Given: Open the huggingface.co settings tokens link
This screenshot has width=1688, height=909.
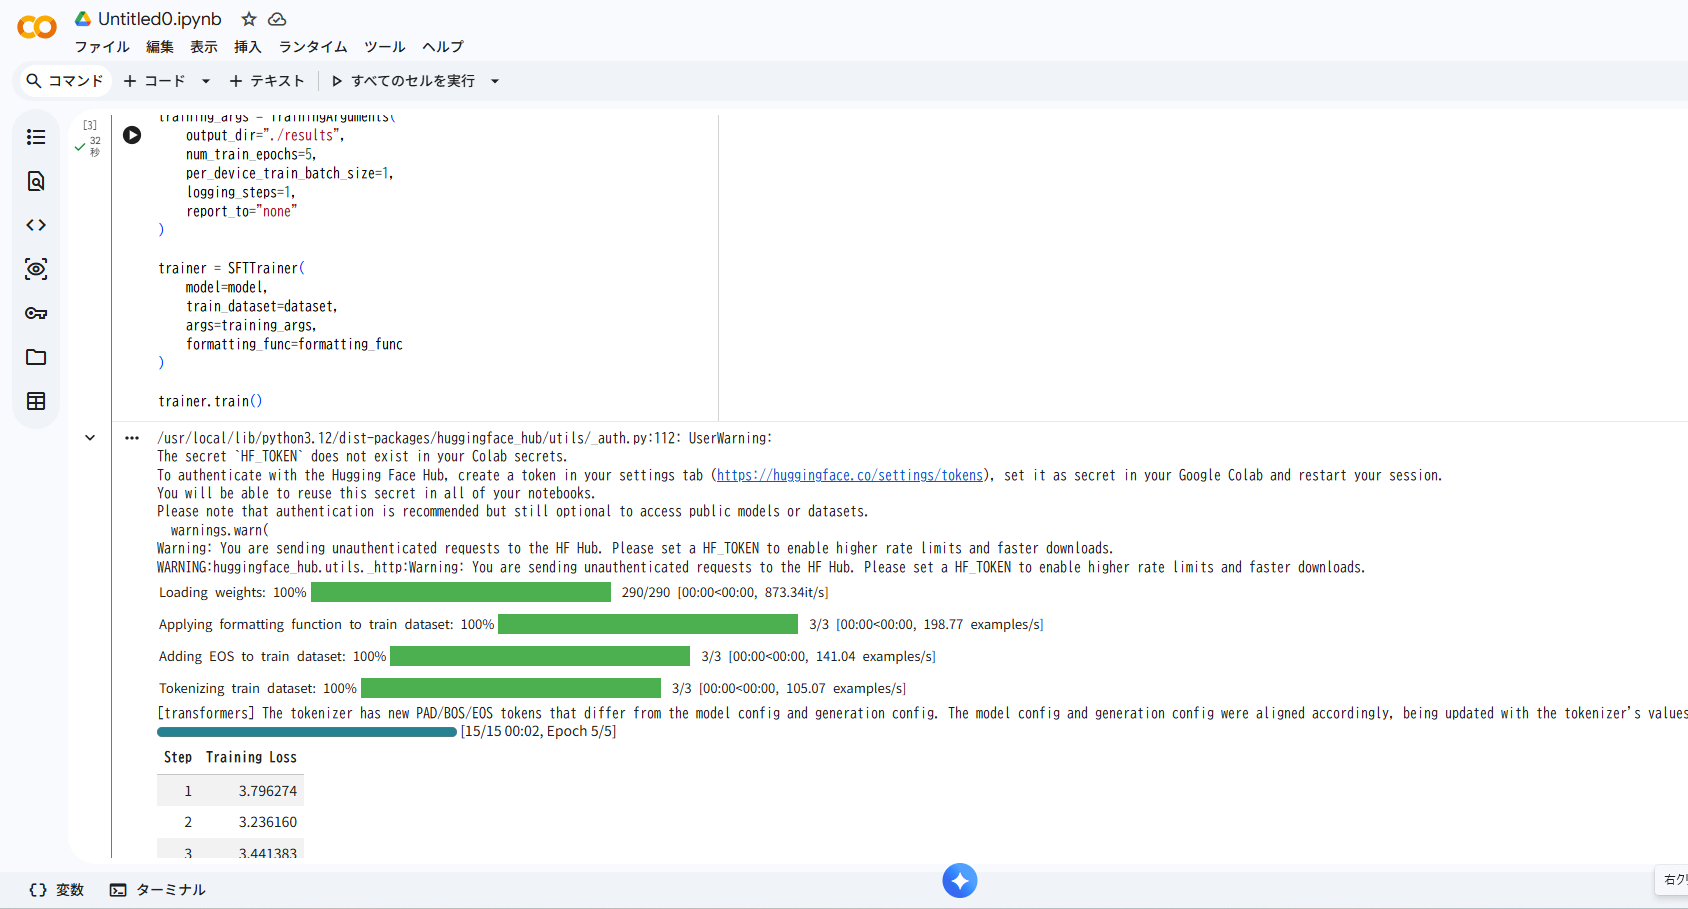Looking at the screenshot, I should (x=850, y=475).
